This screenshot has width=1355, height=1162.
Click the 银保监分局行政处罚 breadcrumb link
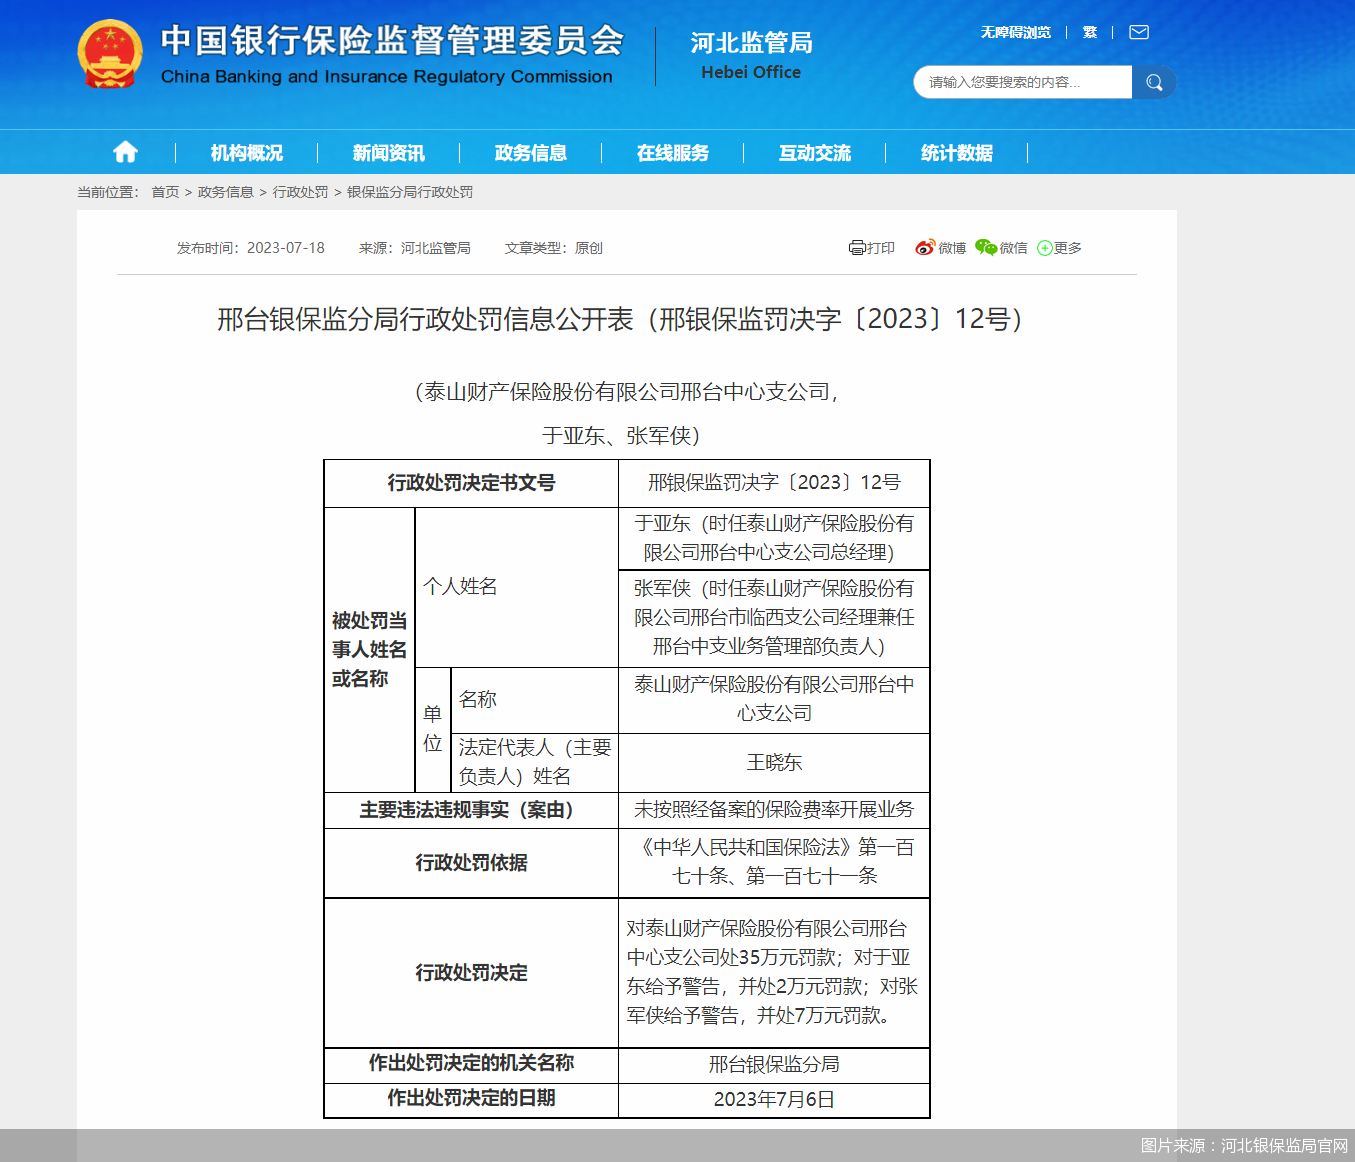point(410,192)
